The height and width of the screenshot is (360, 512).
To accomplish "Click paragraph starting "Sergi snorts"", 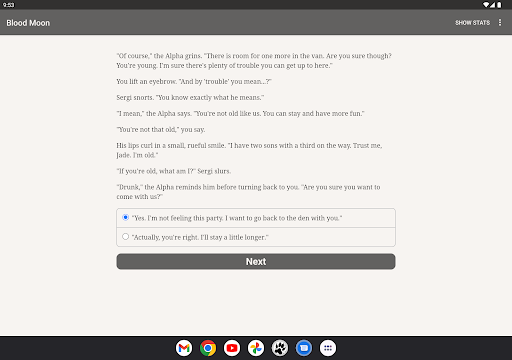I will [x=190, y=98].
